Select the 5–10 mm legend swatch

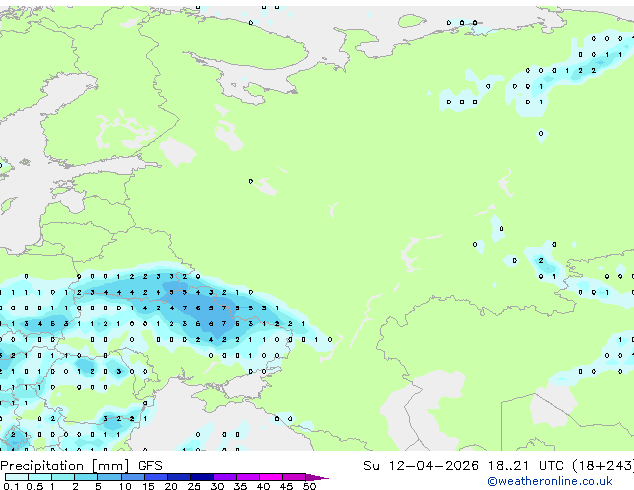pos(109,477)
